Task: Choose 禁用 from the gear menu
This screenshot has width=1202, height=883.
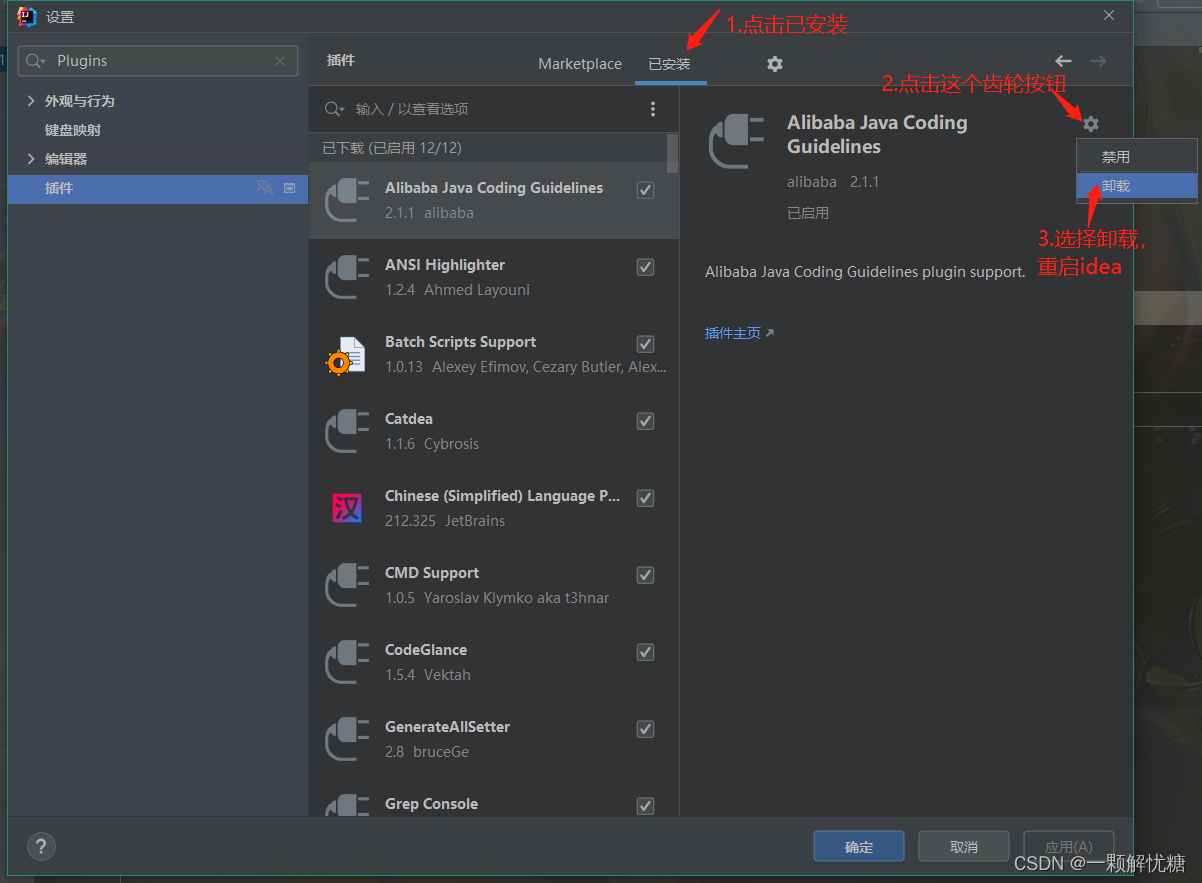Action: [x=1137, y=157]
